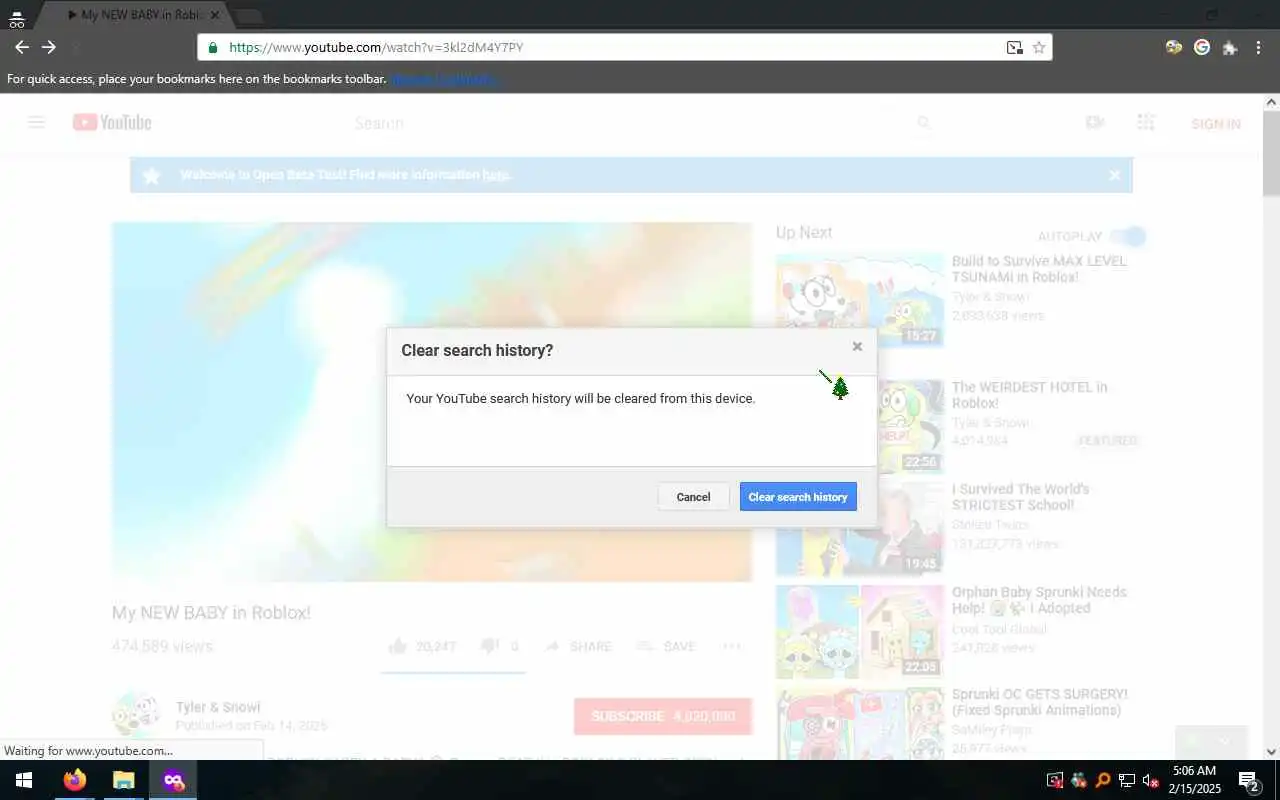The width and height of the screenshot is (1280, 800).
Task: Close the My NEW BABY in Roblox tab
Action: coord(215,15)
